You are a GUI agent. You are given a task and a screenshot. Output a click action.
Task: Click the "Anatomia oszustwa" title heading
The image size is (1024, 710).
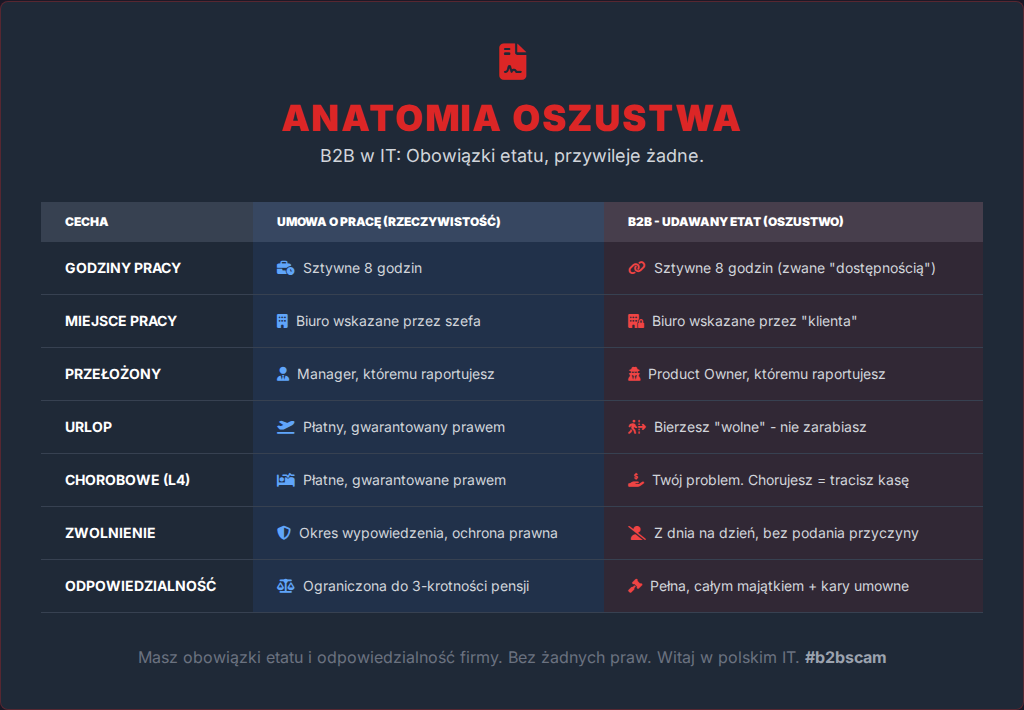point(511,118)
